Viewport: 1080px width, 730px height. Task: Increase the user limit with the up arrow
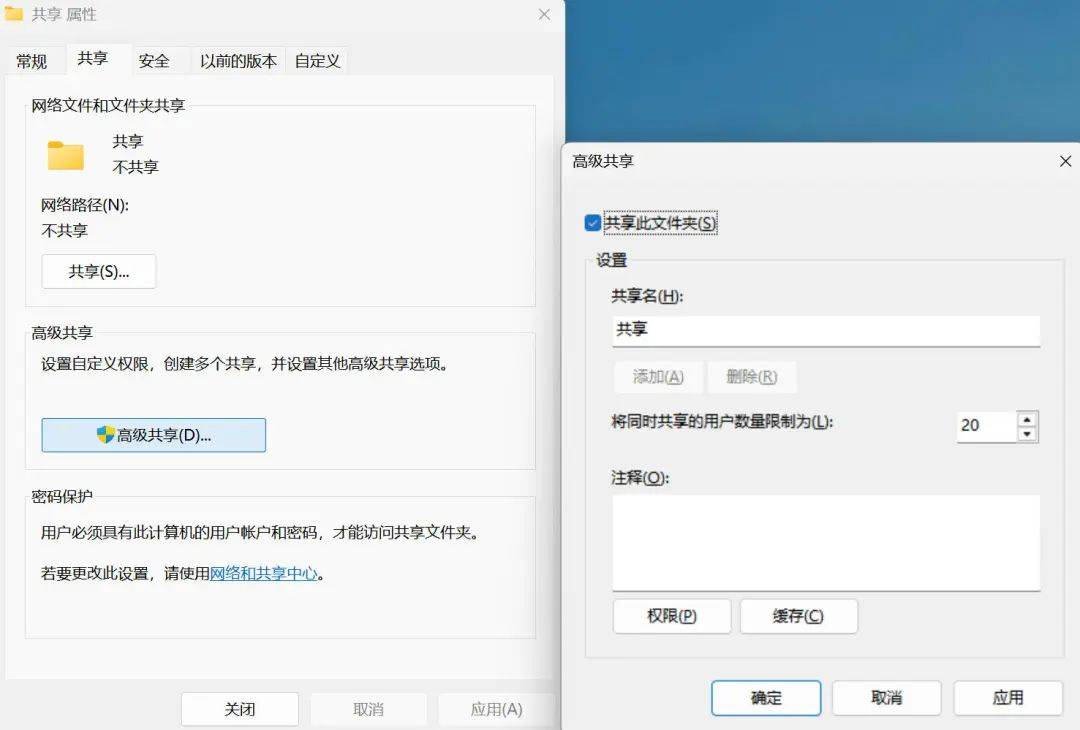coord(1027,419)
